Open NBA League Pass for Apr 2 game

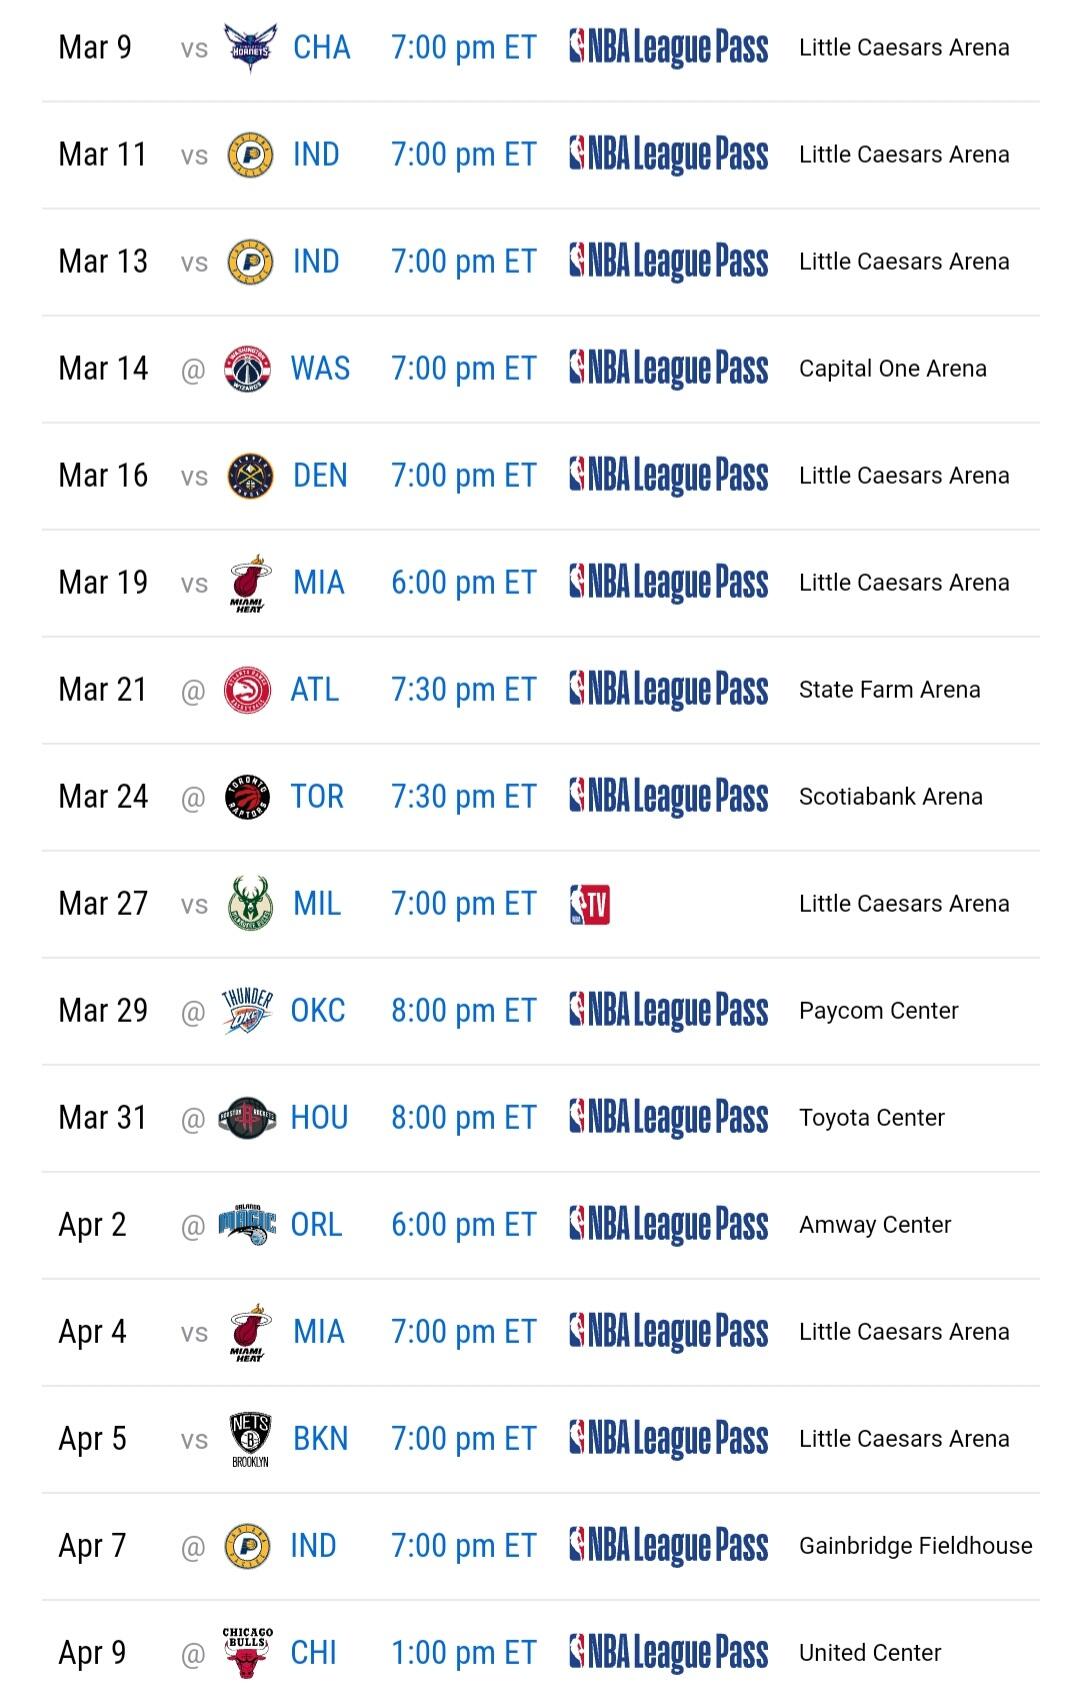coord(668,1225)
